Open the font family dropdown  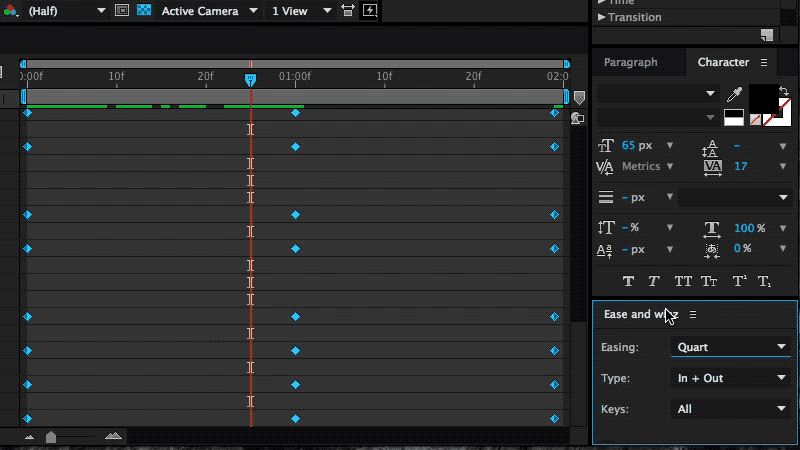[x=657, y=93]
